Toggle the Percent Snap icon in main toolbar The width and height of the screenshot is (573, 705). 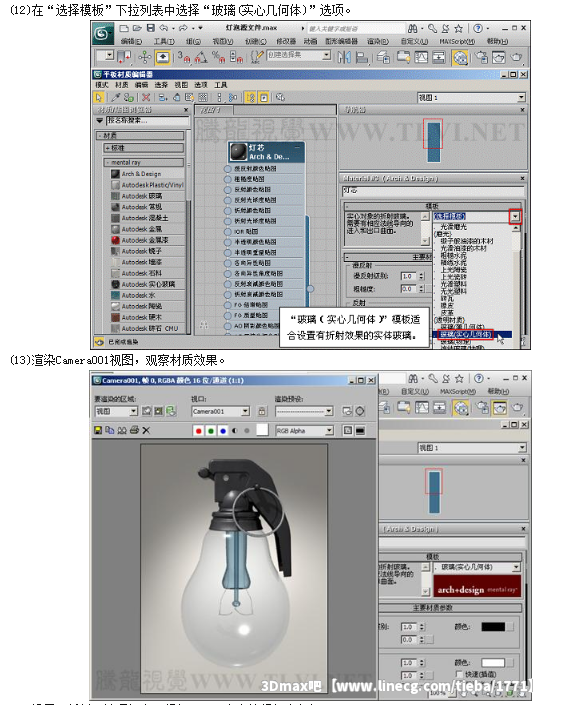[x=218, y=57]
